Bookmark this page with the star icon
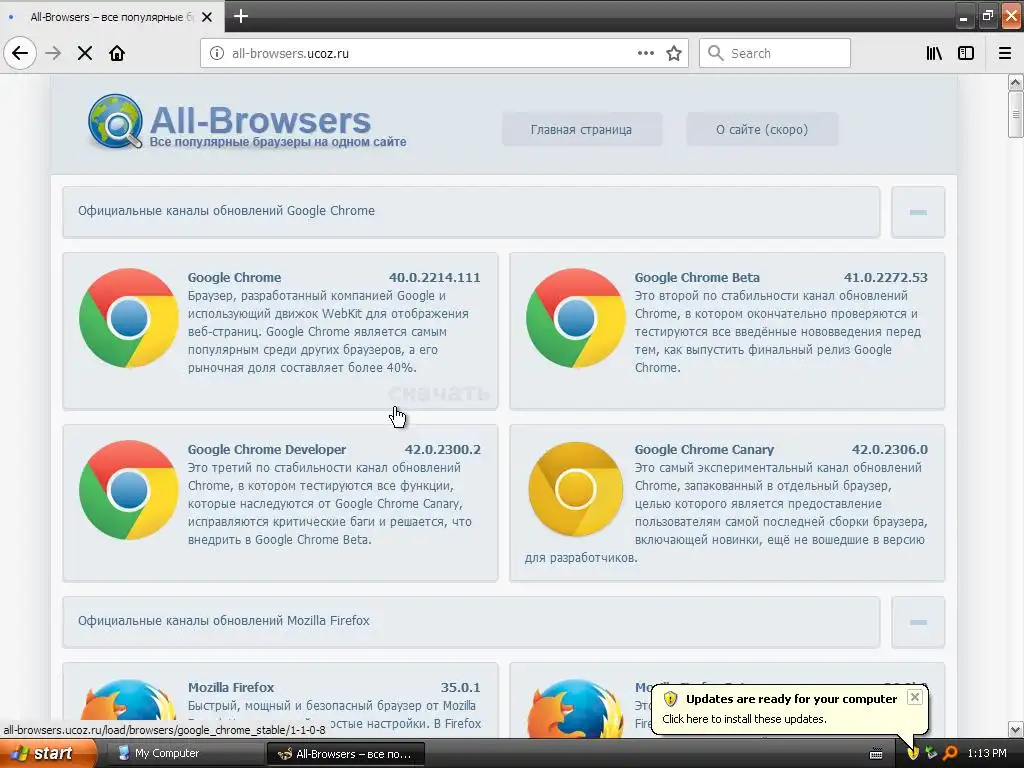The height and width of the screenshot is (768, 1024). point(674,53)
